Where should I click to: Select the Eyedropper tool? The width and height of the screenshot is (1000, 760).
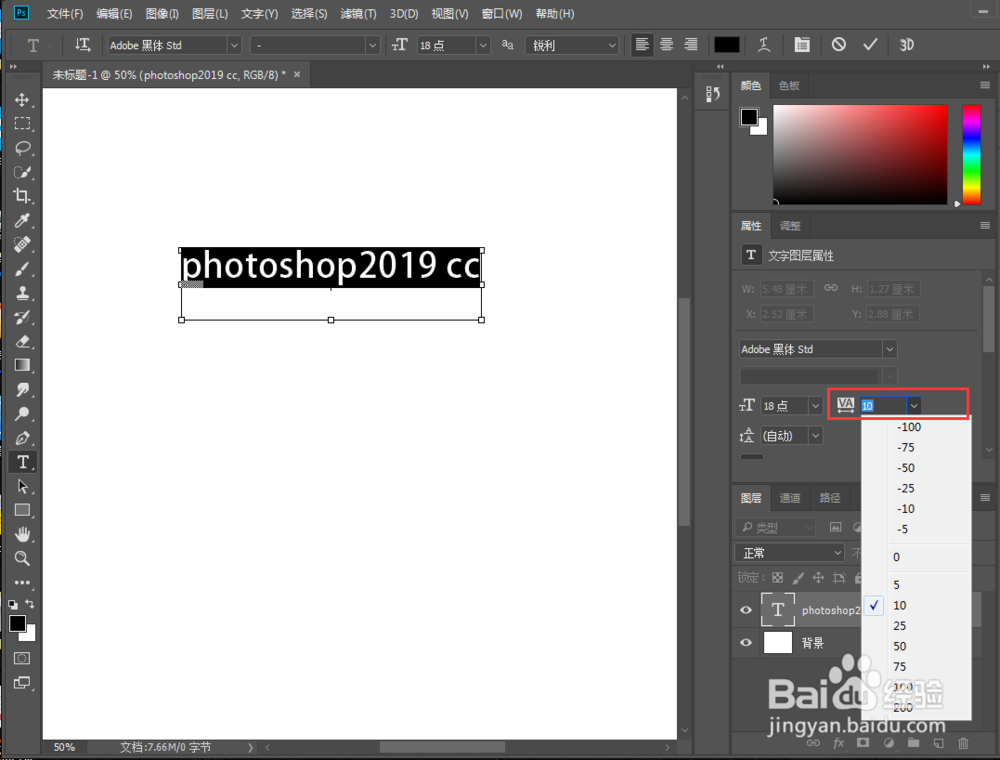22,221
